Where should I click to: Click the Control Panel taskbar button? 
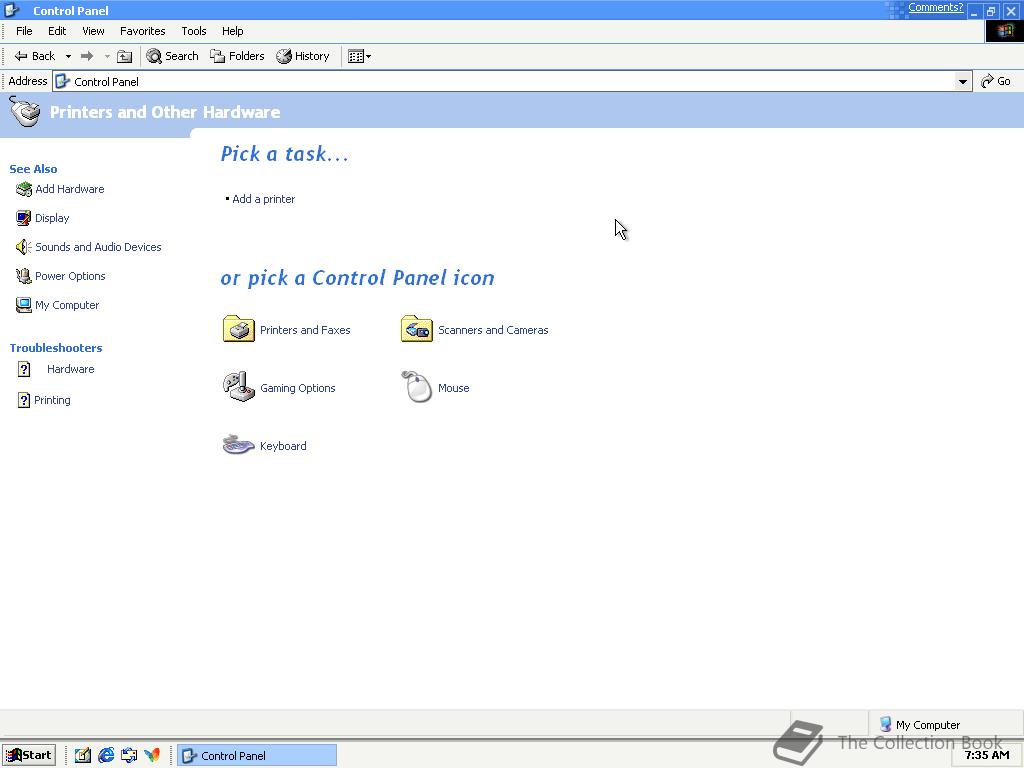(257, 755)
